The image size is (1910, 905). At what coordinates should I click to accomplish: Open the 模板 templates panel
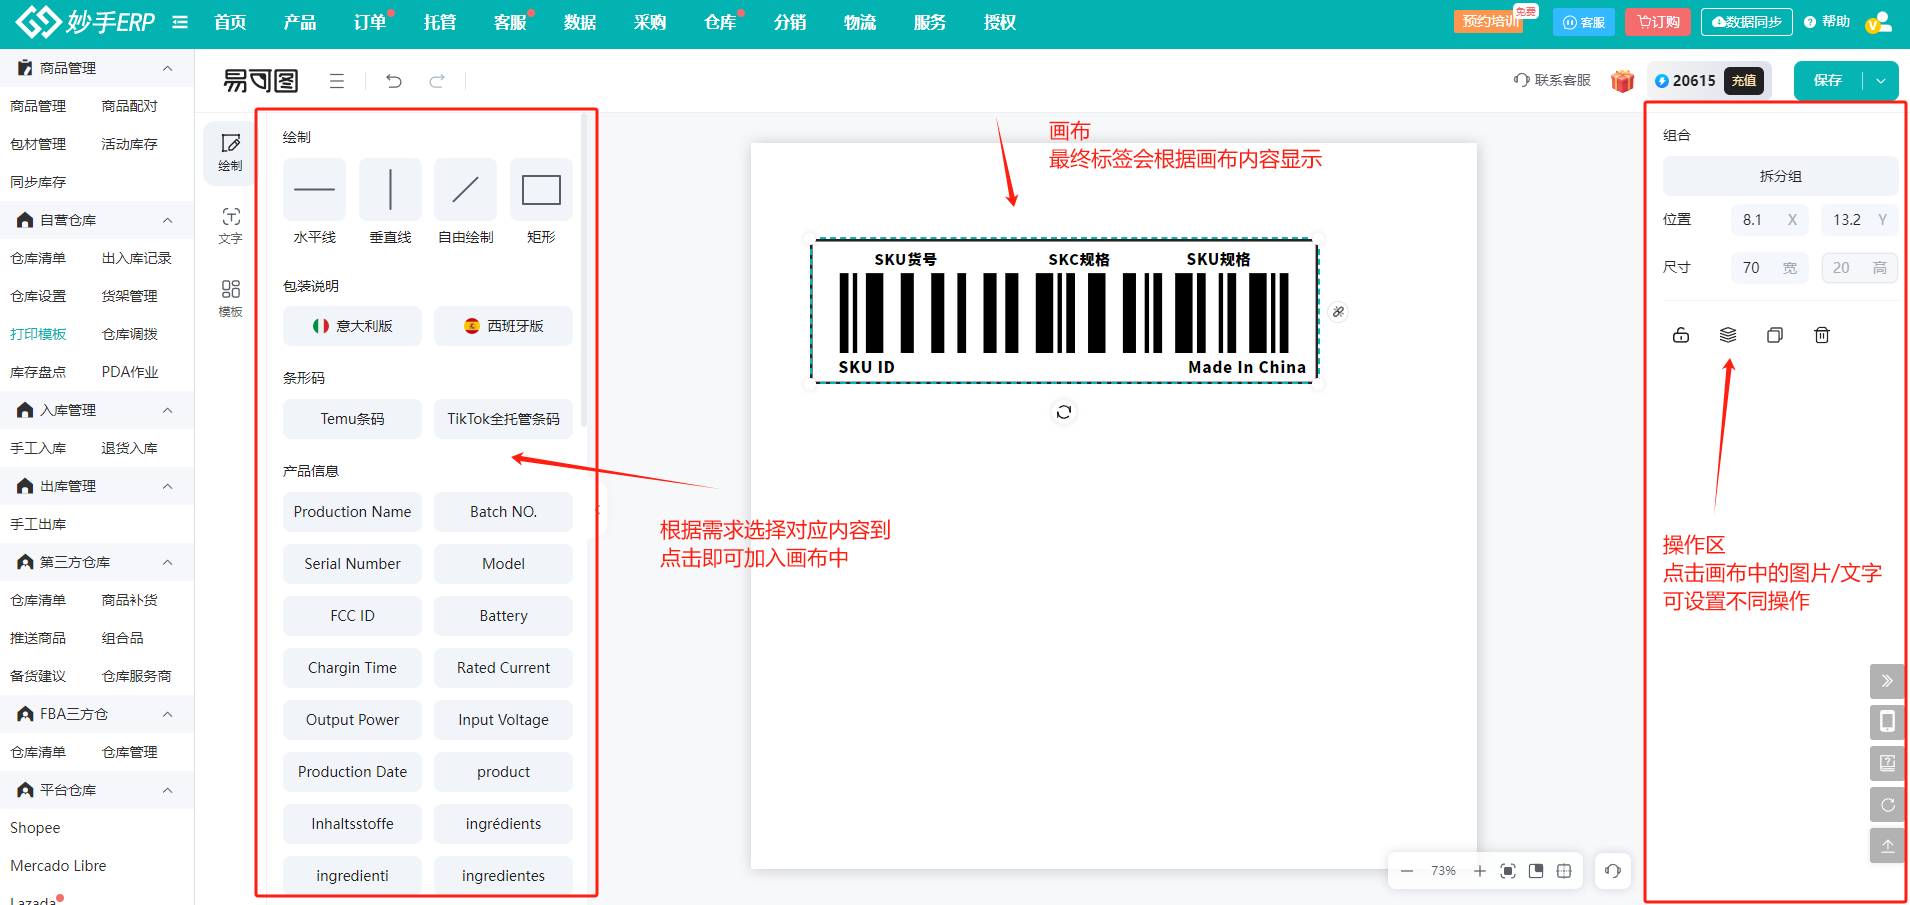point(230,295)
